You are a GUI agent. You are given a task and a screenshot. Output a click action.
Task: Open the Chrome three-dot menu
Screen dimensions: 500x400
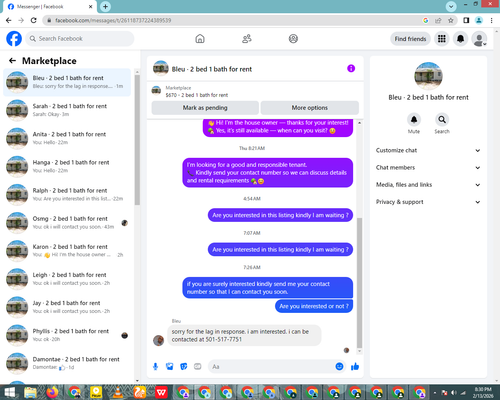pos(492,20)
